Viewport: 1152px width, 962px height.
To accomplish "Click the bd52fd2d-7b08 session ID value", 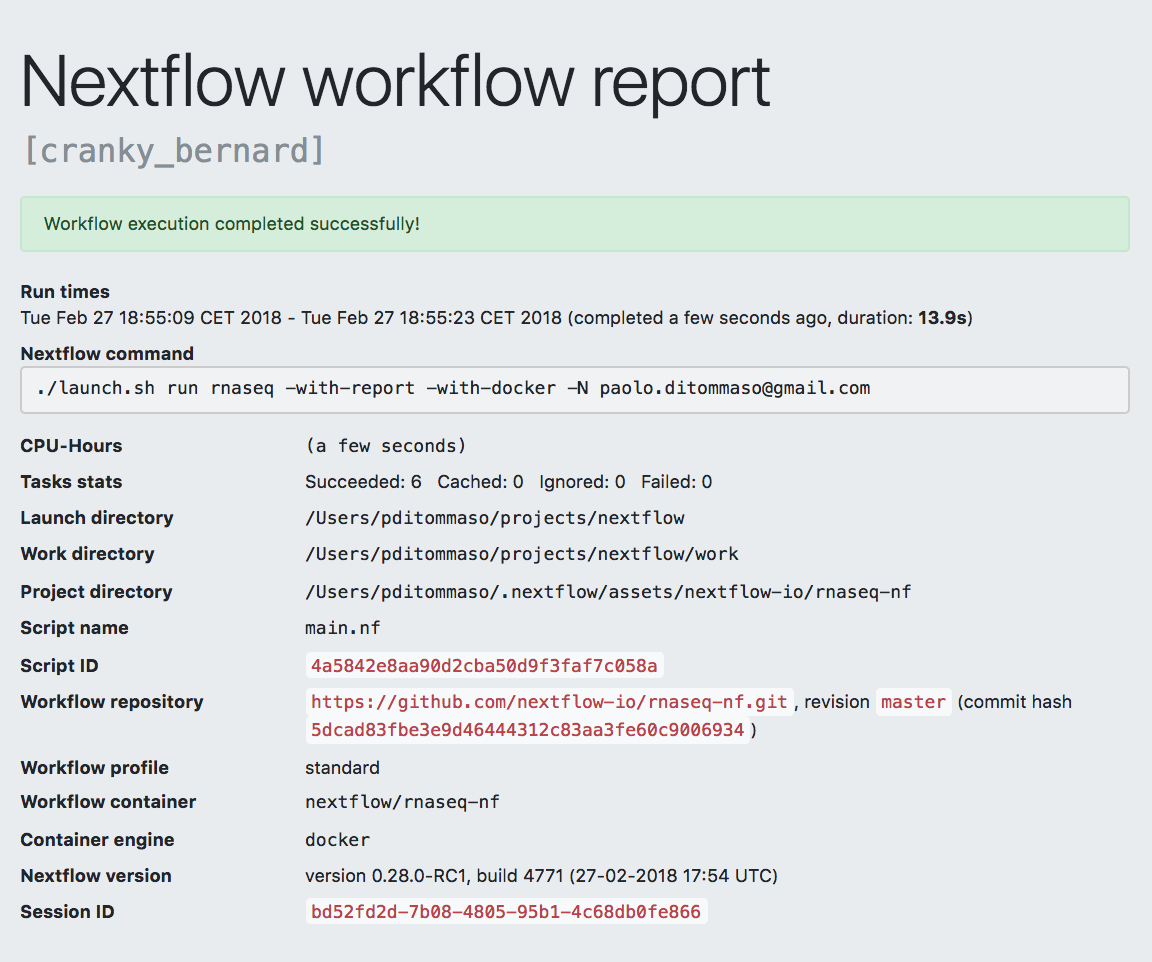I will (x=506, y=912).
